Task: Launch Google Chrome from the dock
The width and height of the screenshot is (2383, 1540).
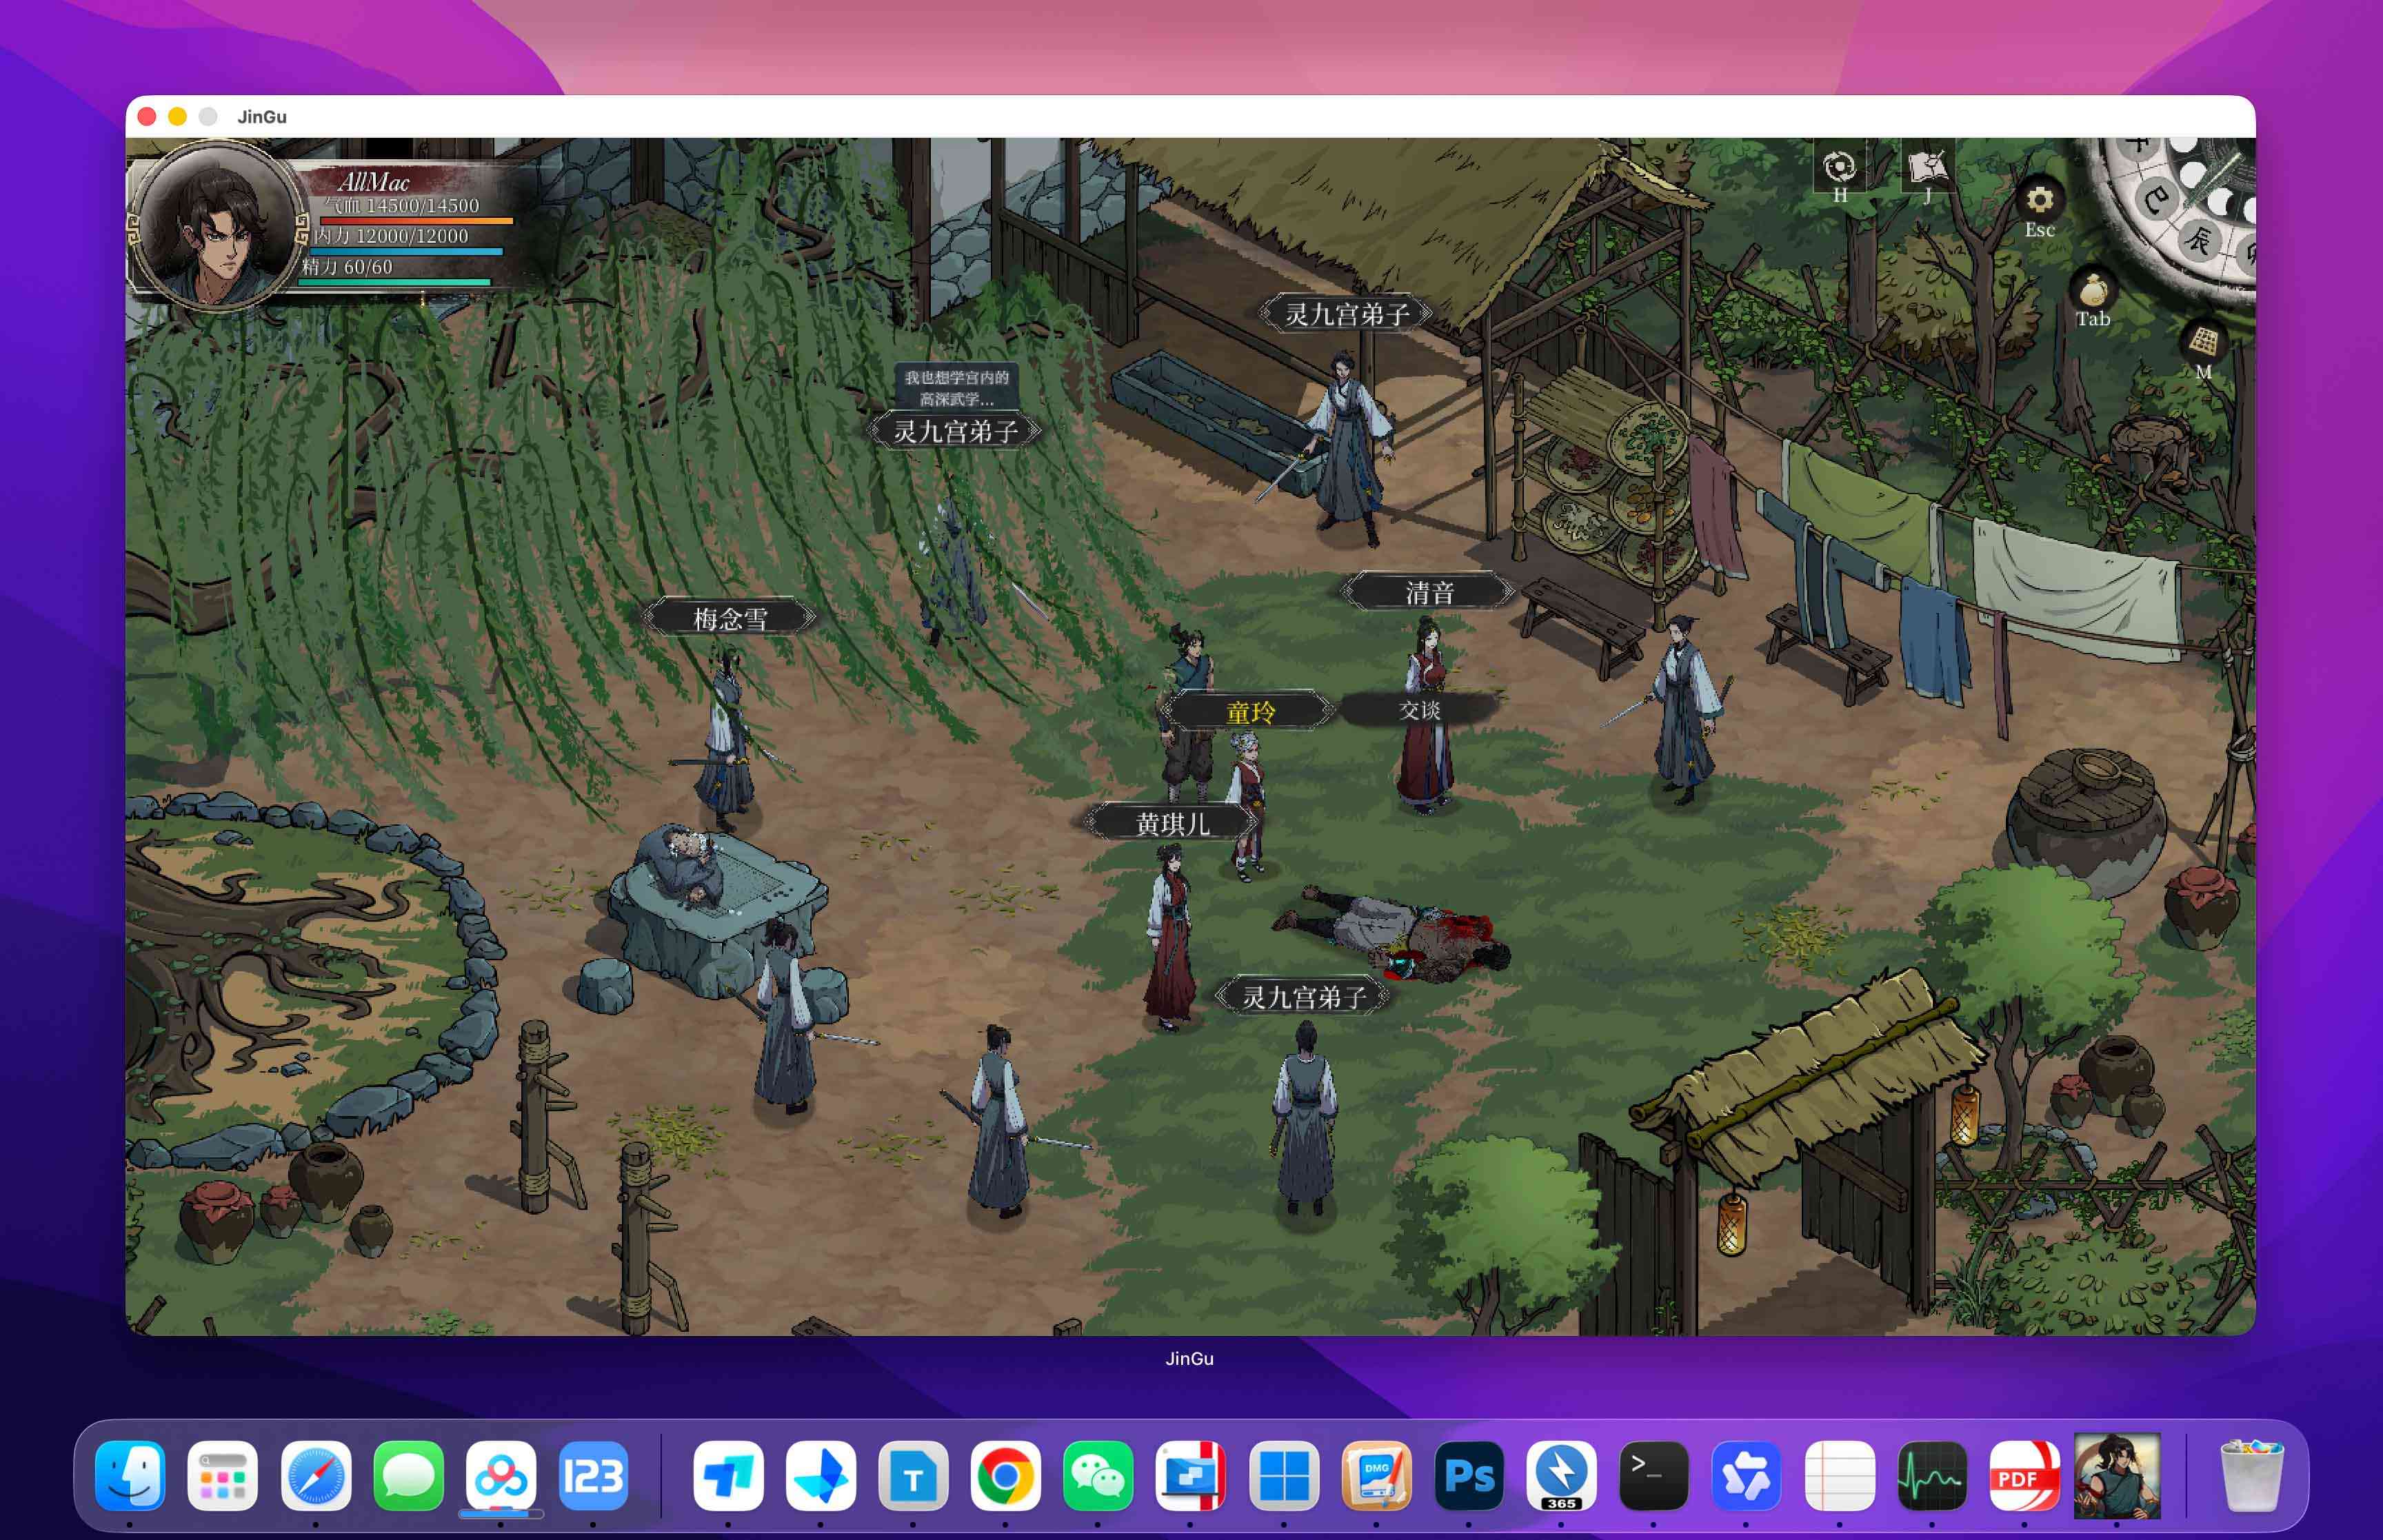Action: click(x=1005, y=1476)
